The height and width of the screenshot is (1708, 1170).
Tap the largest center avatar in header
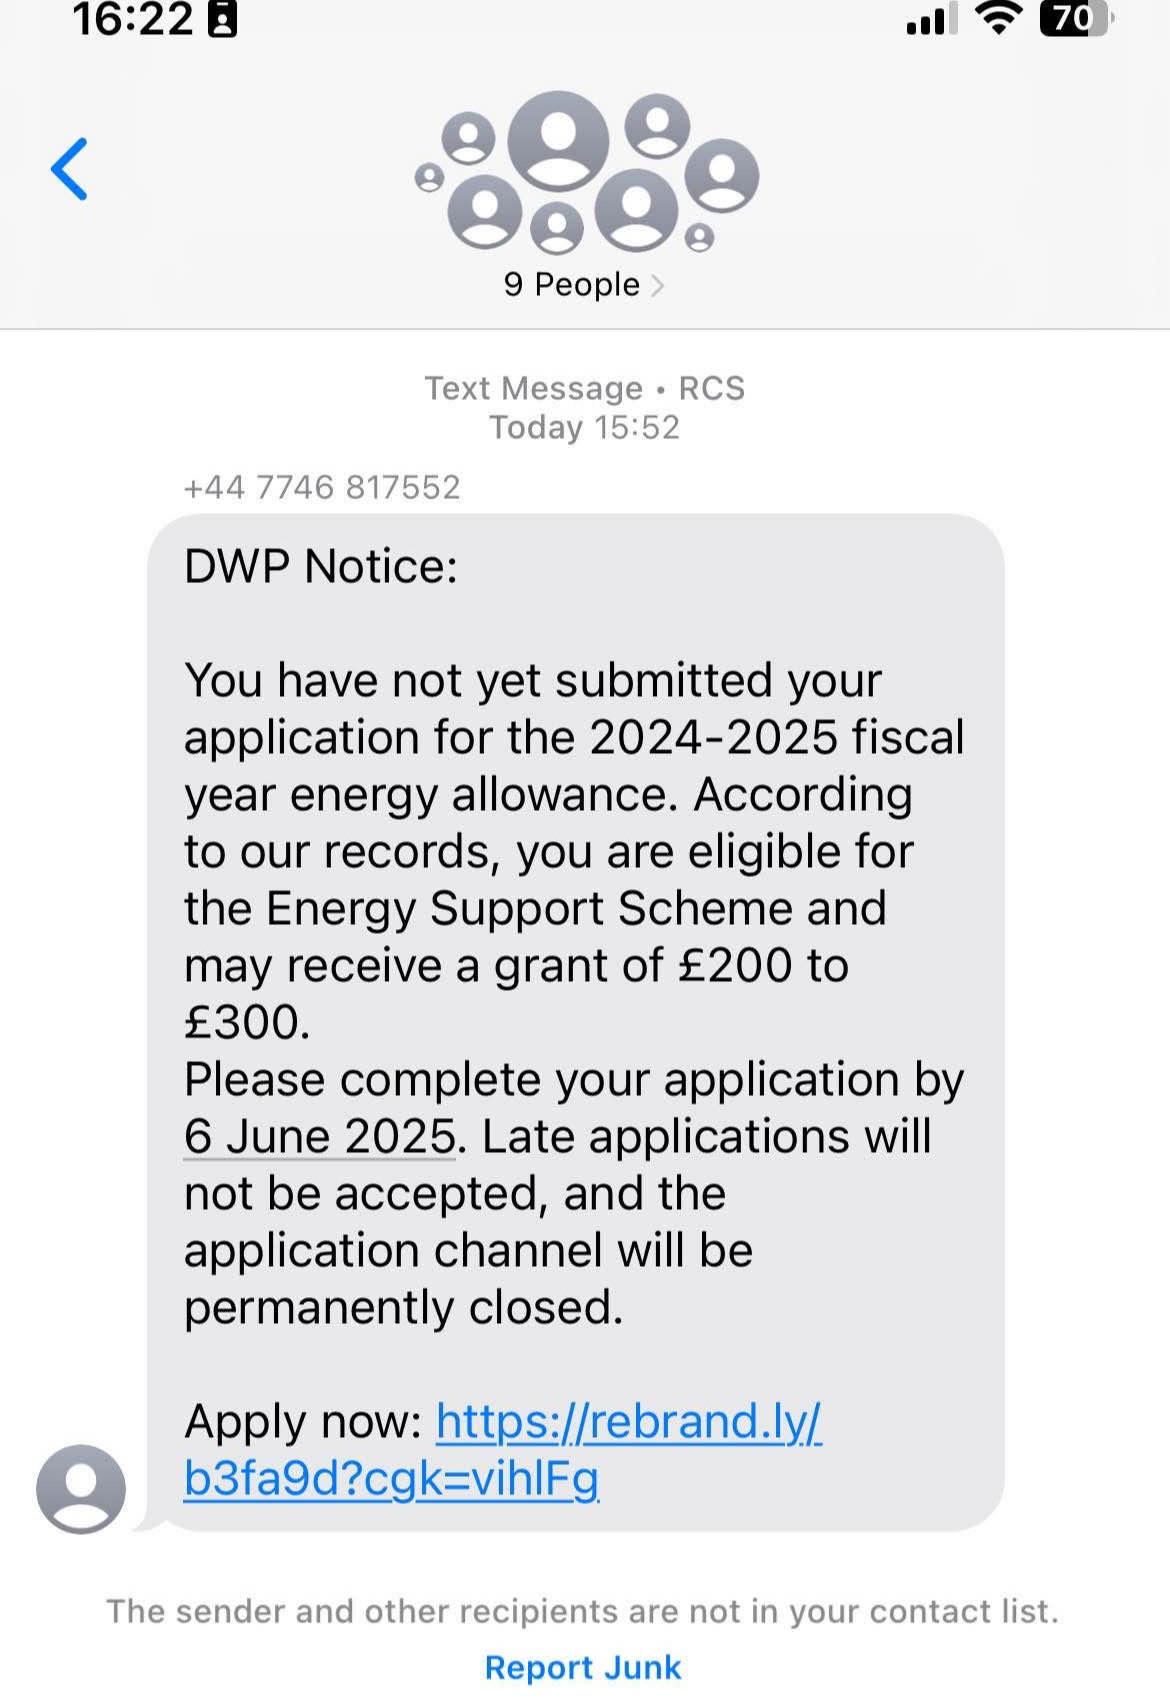558,140
